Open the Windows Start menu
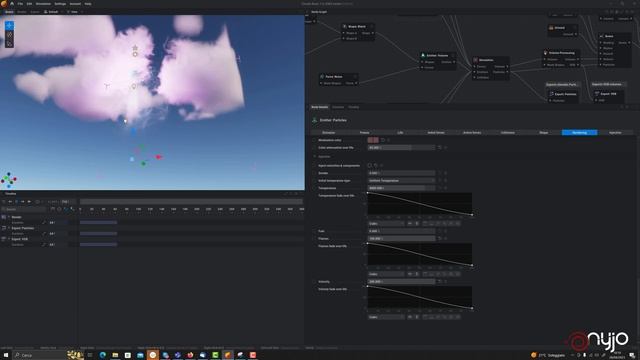 [x=6, y=355]
